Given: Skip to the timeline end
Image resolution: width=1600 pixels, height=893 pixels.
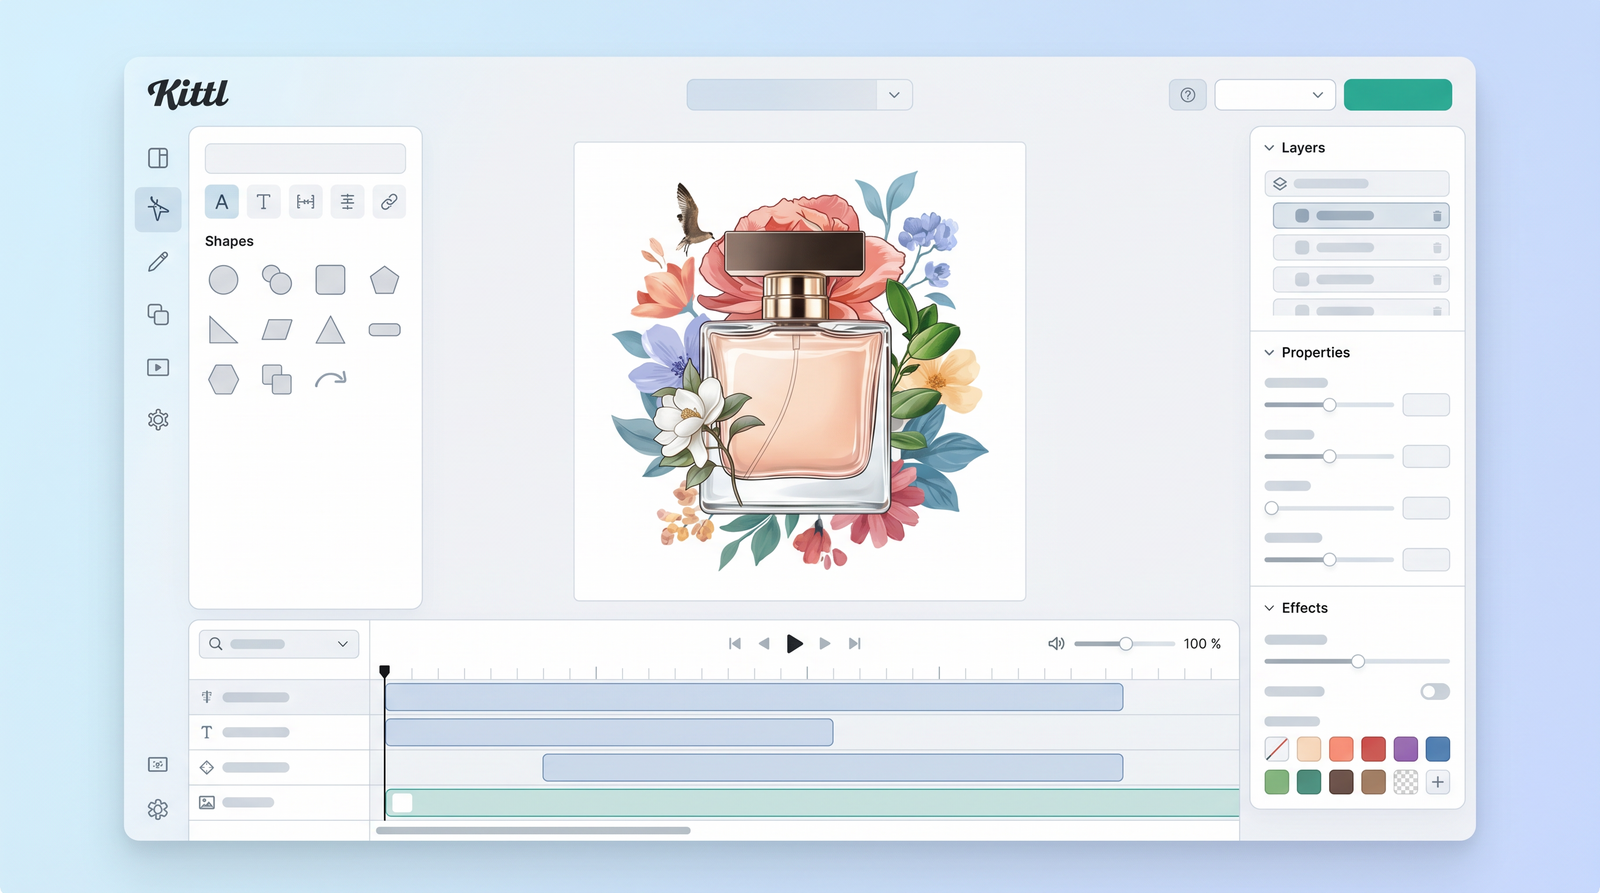Looking at the screenshot, I should (x=855, y=644).
